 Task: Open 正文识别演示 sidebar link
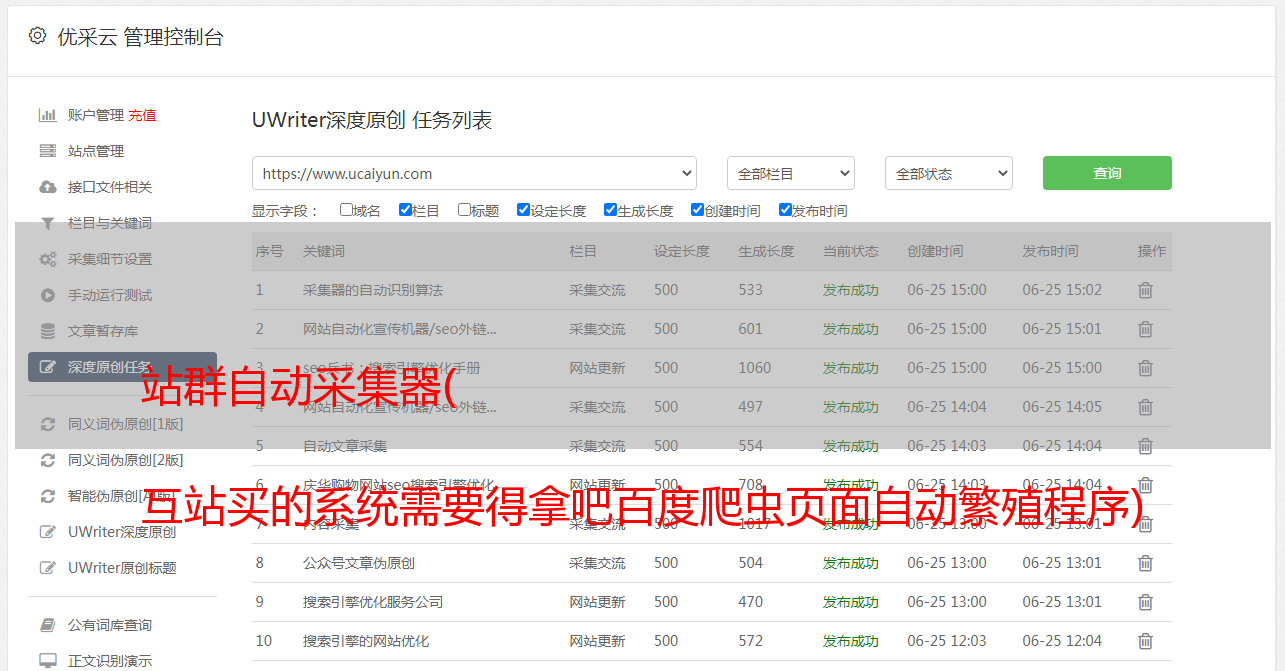click(x=110, y=661)
